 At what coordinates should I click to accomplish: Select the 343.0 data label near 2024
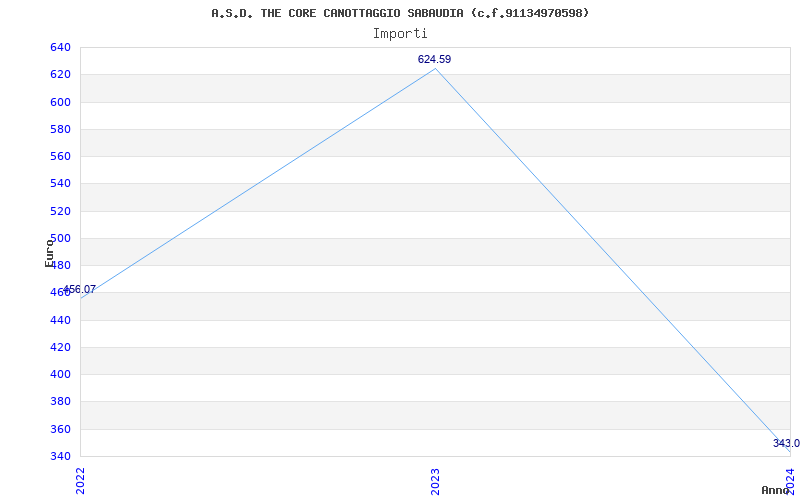tap(786, 443)
